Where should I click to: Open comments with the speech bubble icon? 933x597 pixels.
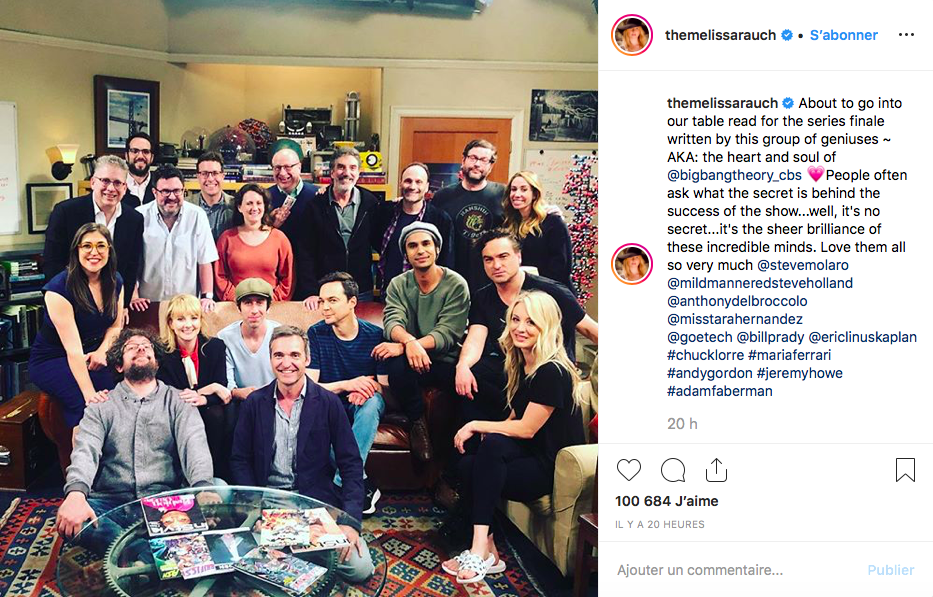pyautogui.click(x=673, y=470)
